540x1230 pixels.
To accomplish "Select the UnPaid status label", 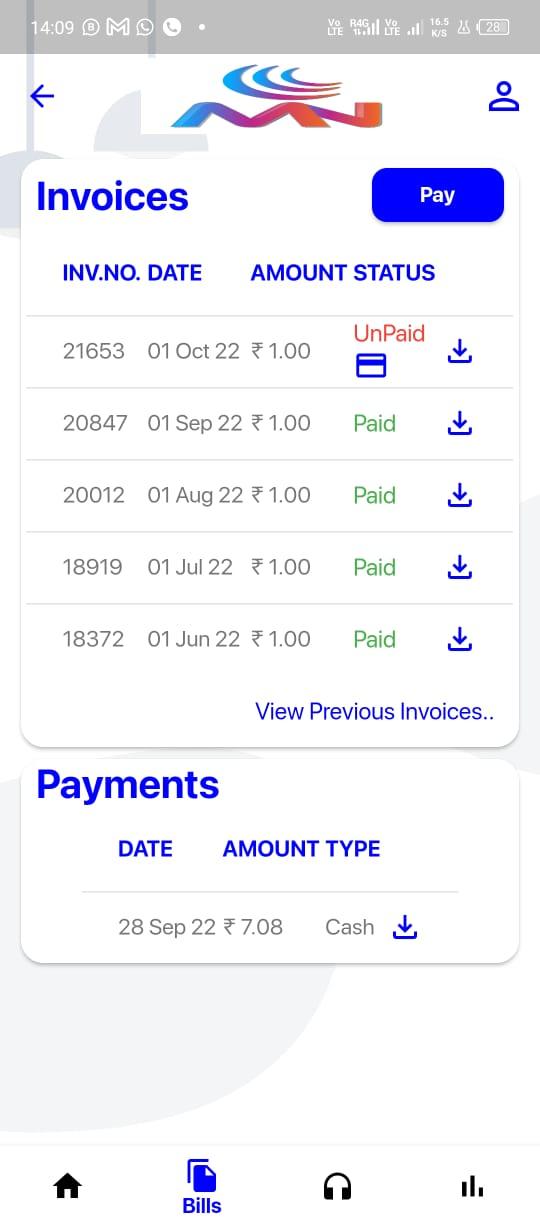I will (x=389, y=333).
